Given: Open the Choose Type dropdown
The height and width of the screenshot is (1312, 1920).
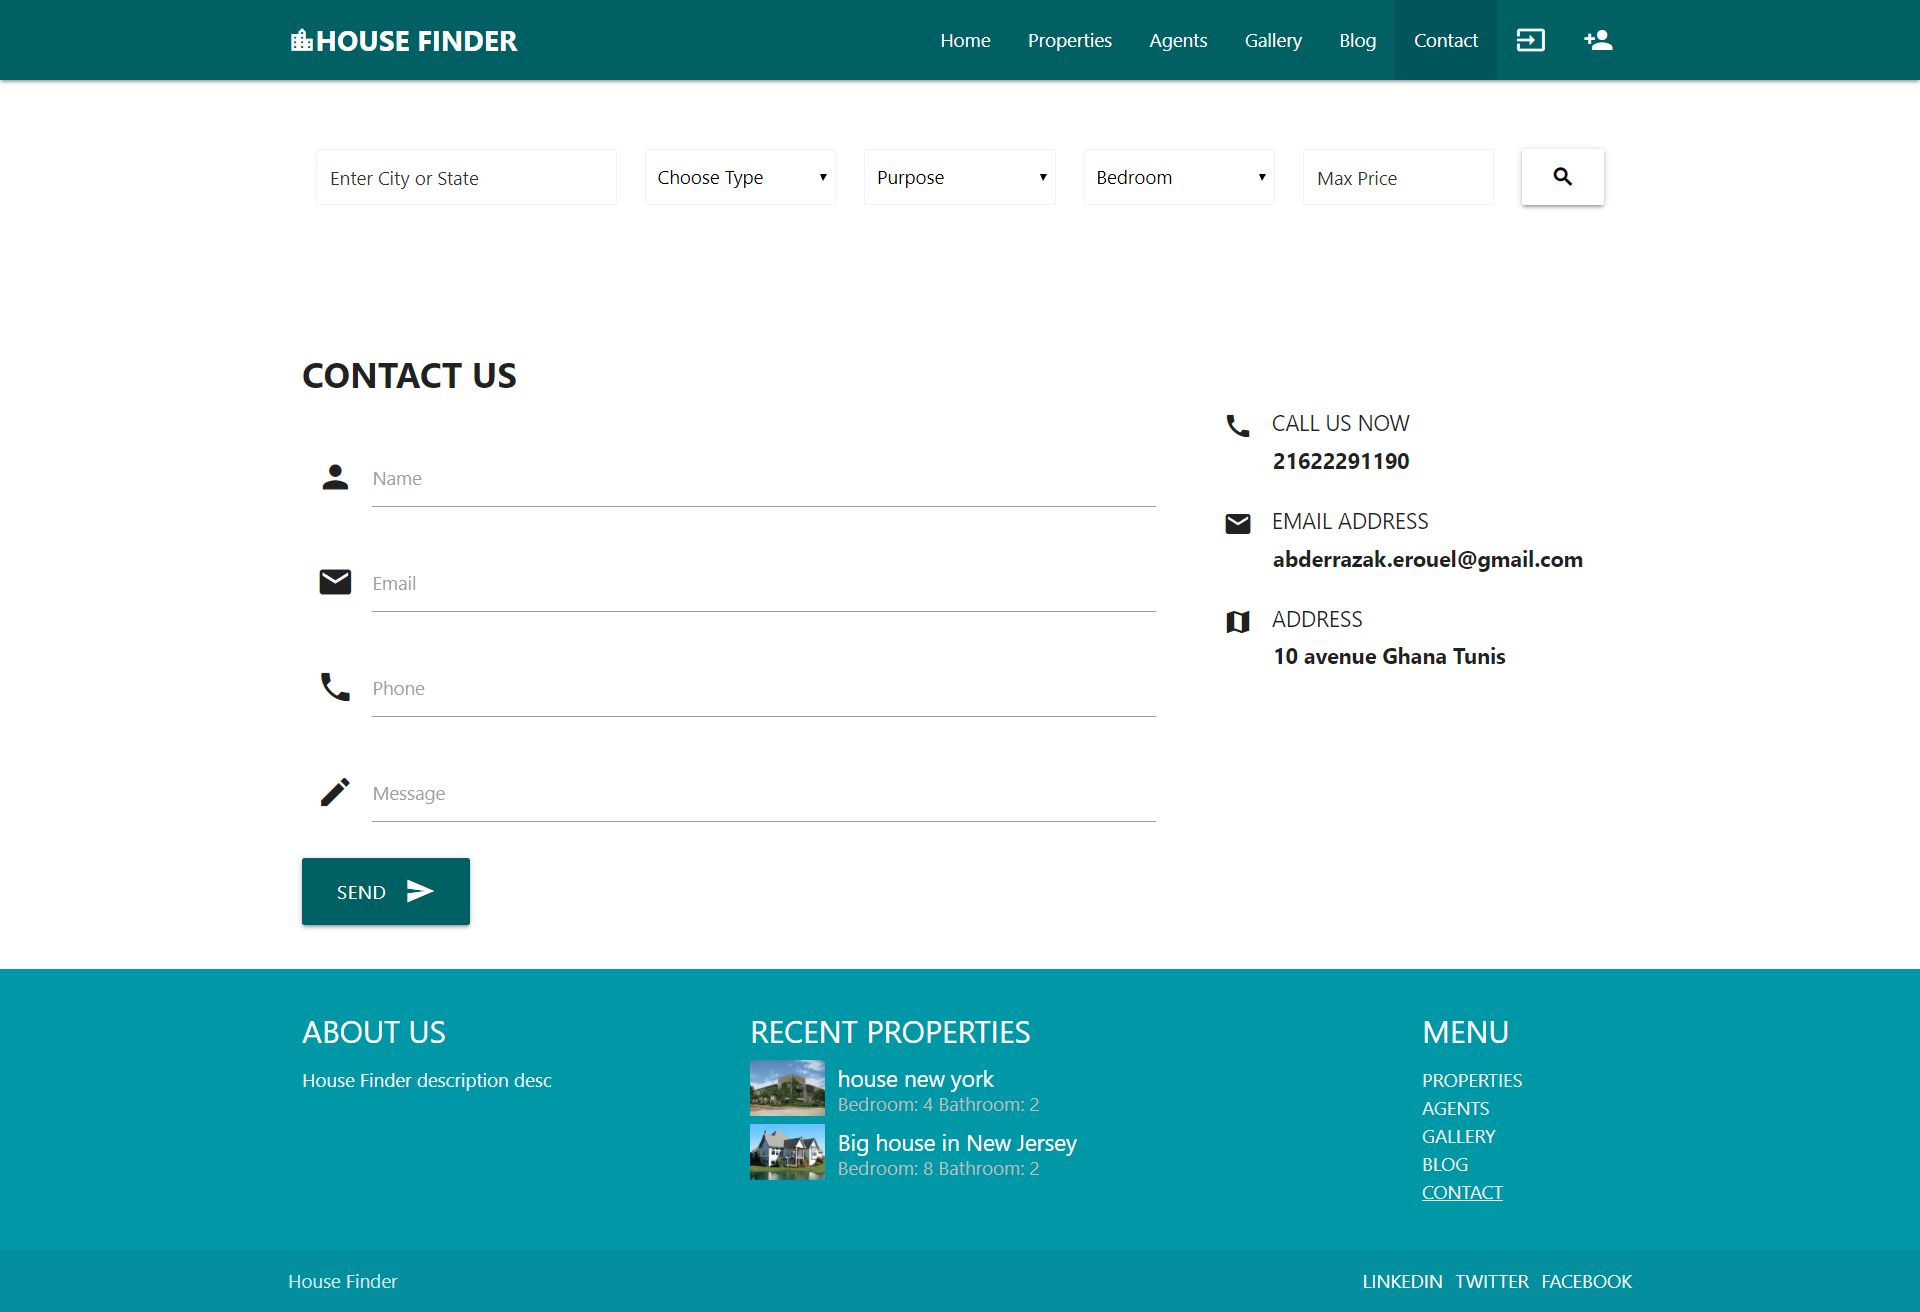Looking at the screenshot, I should 740,177.
